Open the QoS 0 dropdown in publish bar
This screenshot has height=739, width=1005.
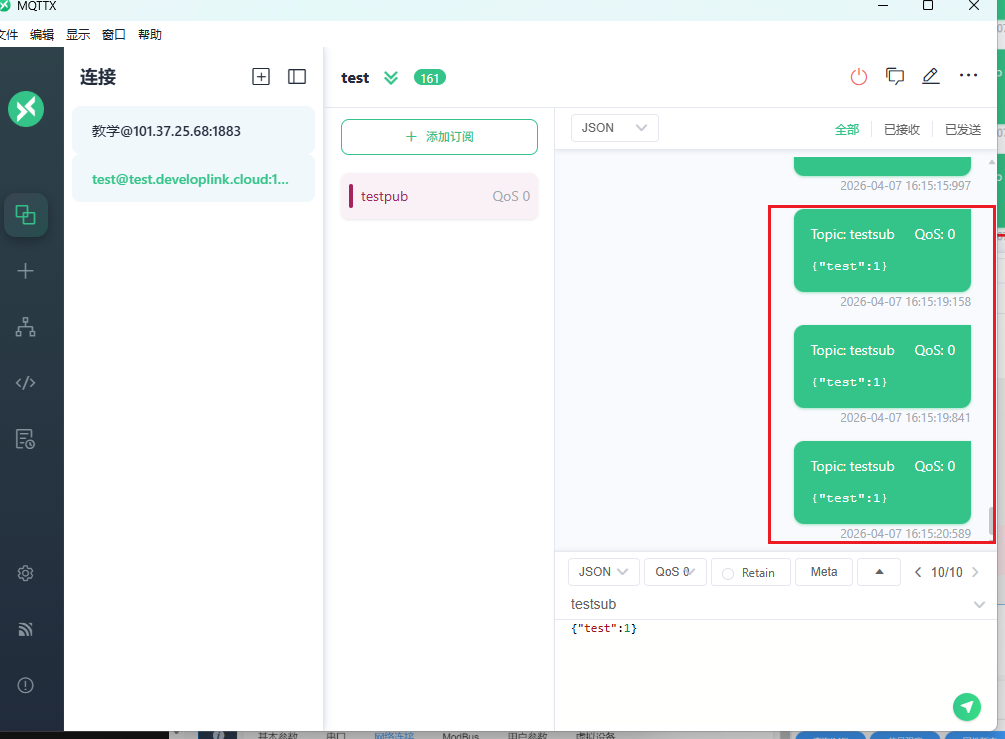675,572
